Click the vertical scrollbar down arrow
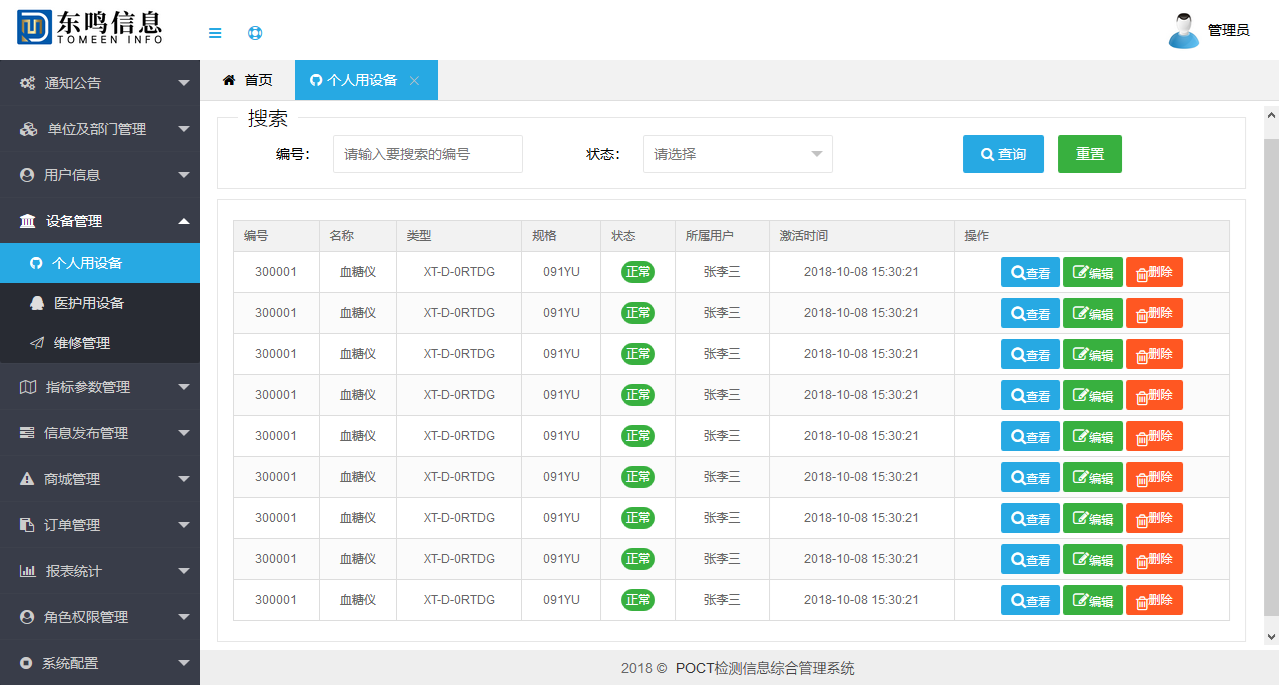 pos(1271,636)
